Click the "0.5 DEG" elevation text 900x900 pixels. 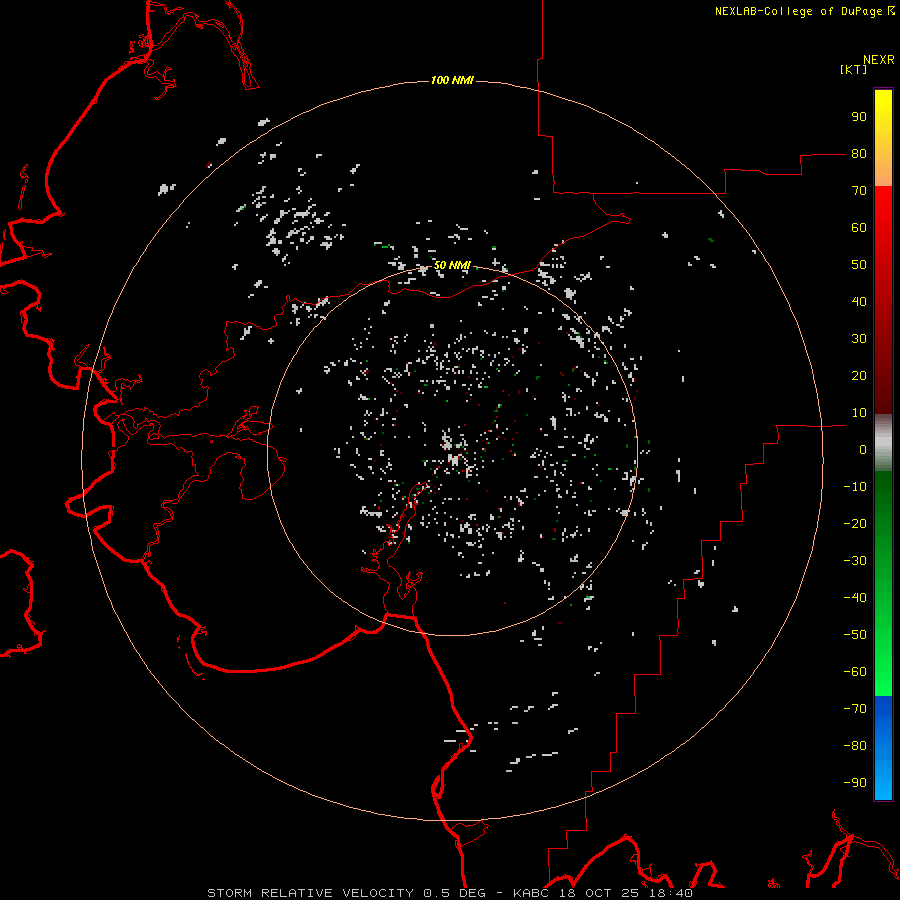pyautogui.click(x=455, y=893)
